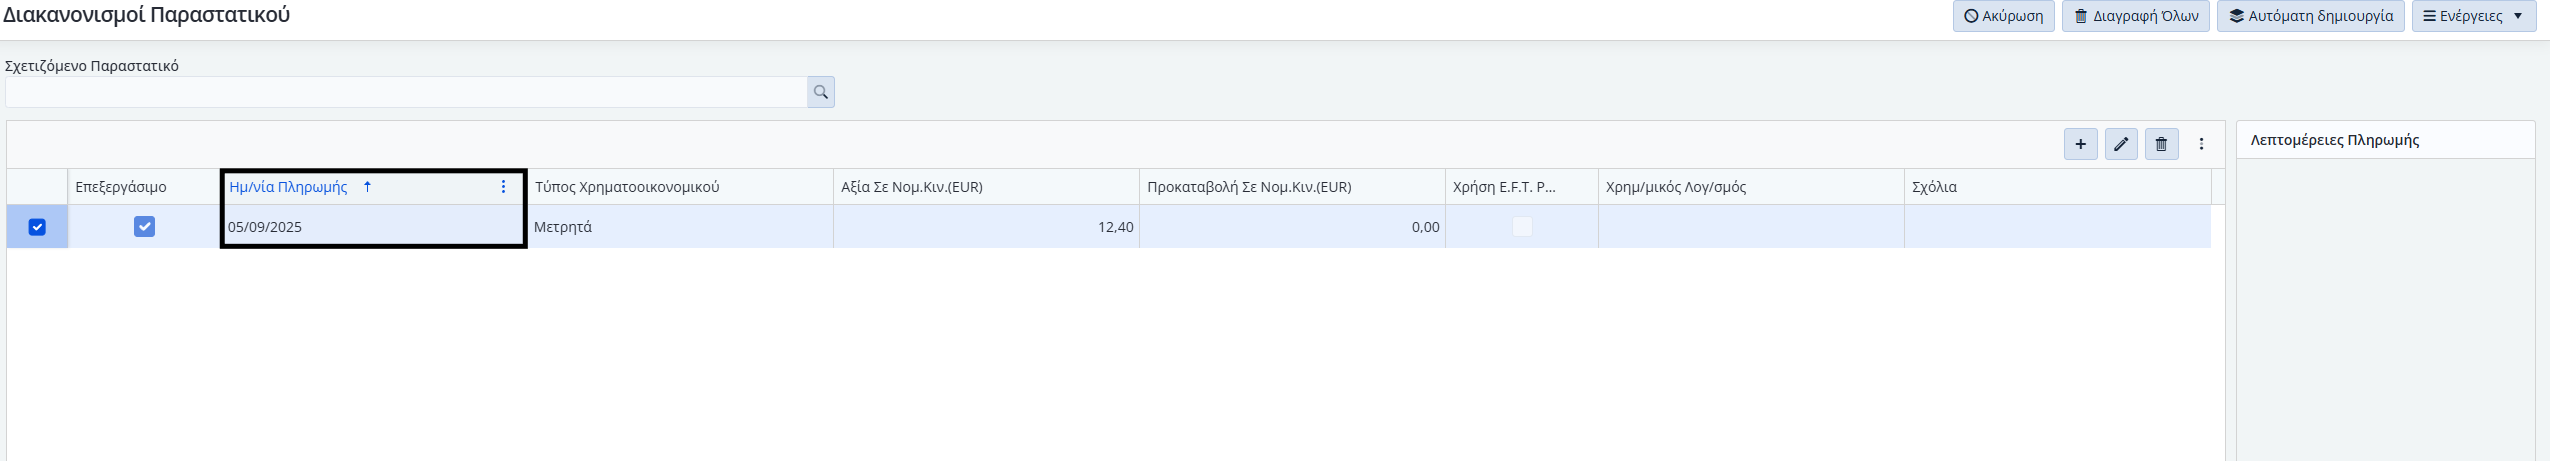The image size is (2550, 461).
Task: Click the Αξία Σε Νομ.Κιν.(EUR) column header
Action: pos(911,187)
